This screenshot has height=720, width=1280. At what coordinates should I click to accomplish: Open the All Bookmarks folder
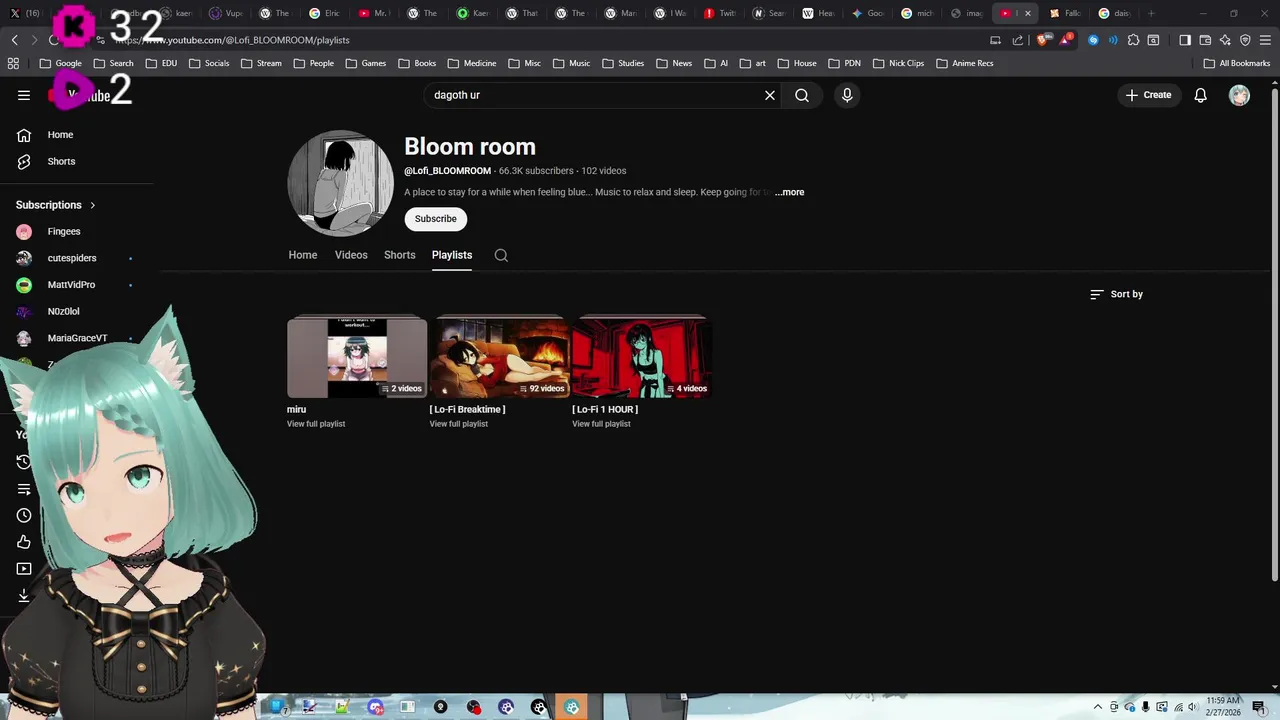point(1237,63)
